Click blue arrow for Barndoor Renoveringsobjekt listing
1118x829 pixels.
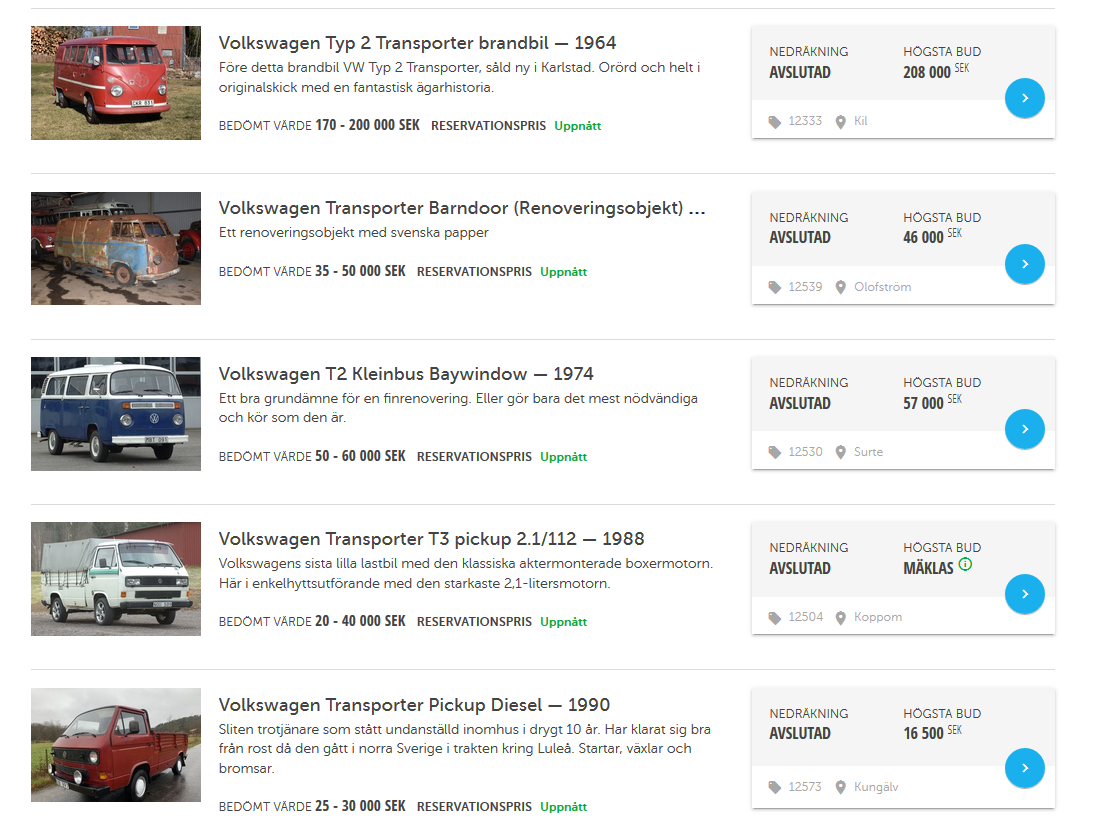pos(1025,264)
